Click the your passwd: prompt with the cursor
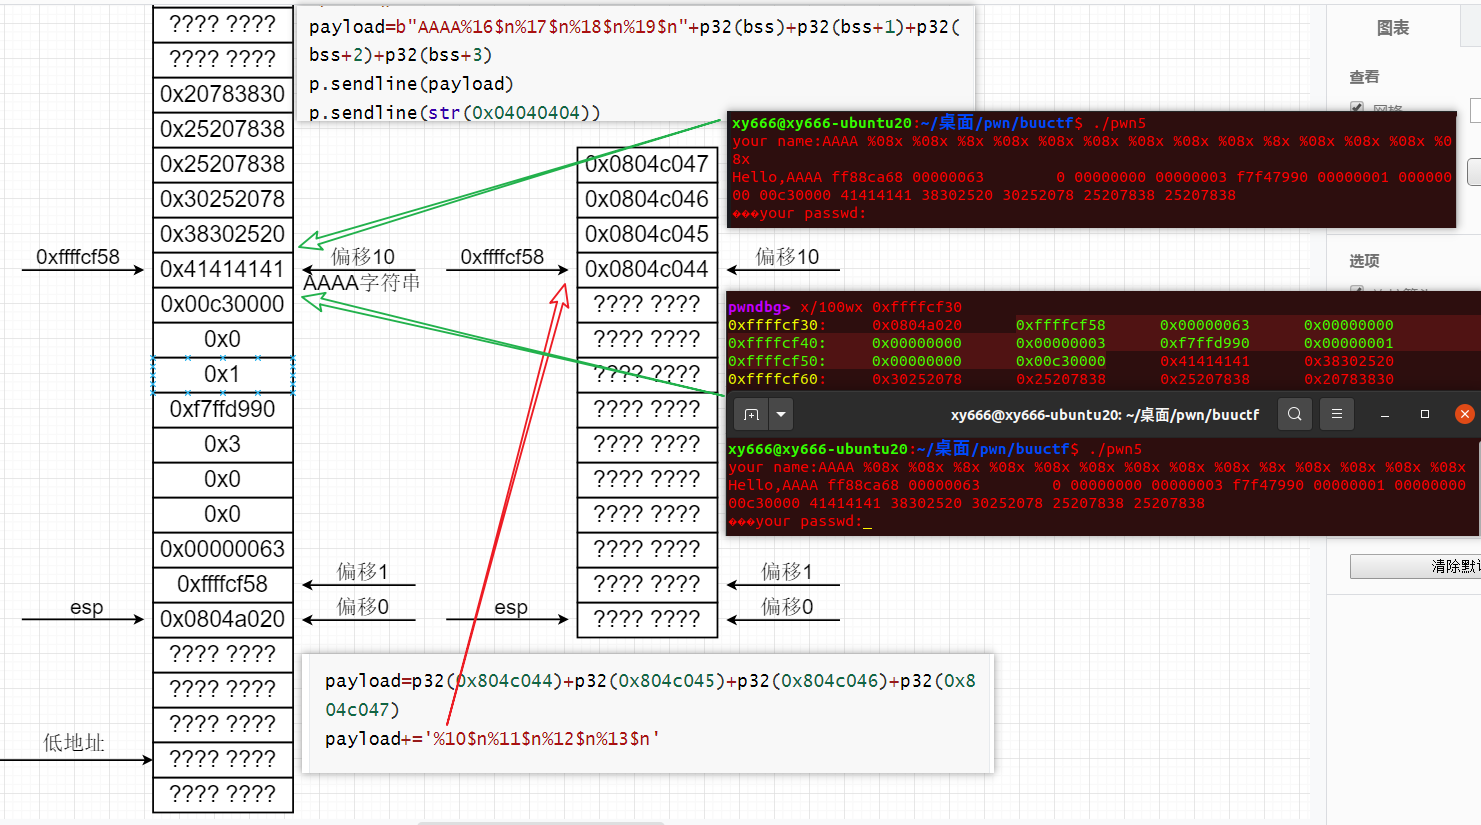This screenshot has width=1481, height=825. click(800, 521)
